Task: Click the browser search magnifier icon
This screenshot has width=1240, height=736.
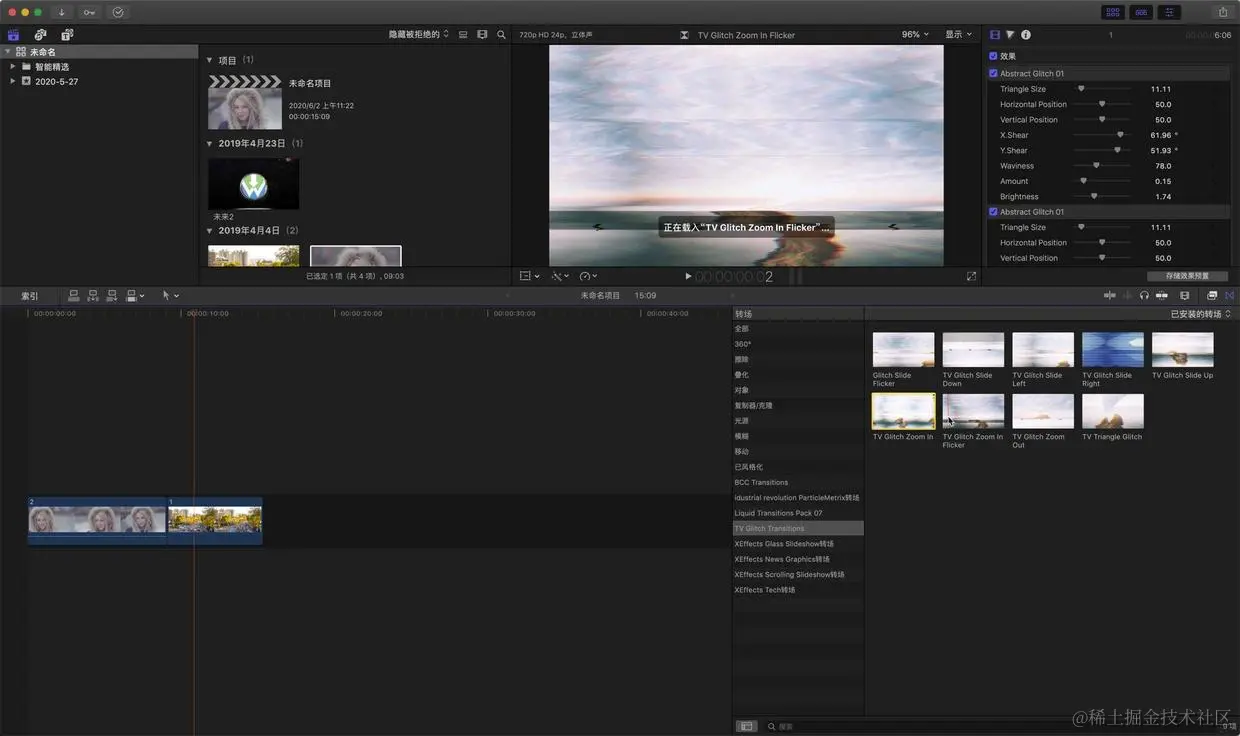Action: coord(501,34)
